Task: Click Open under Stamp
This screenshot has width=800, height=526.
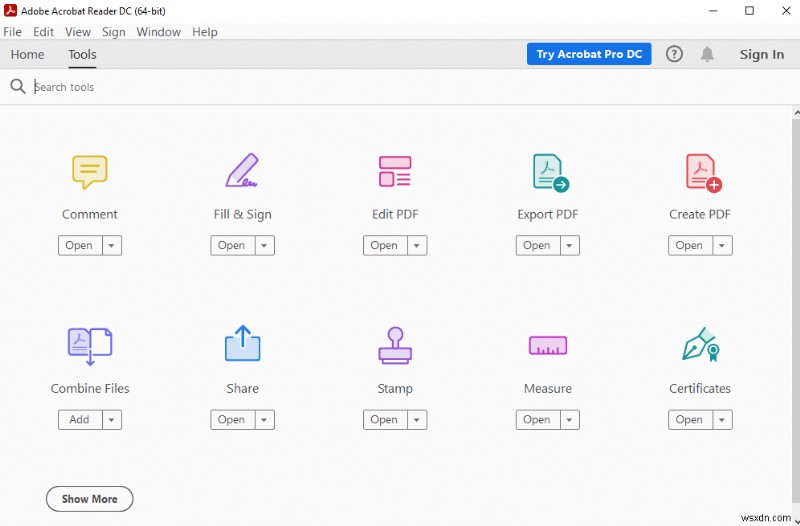Action: (x=385, y=420)
